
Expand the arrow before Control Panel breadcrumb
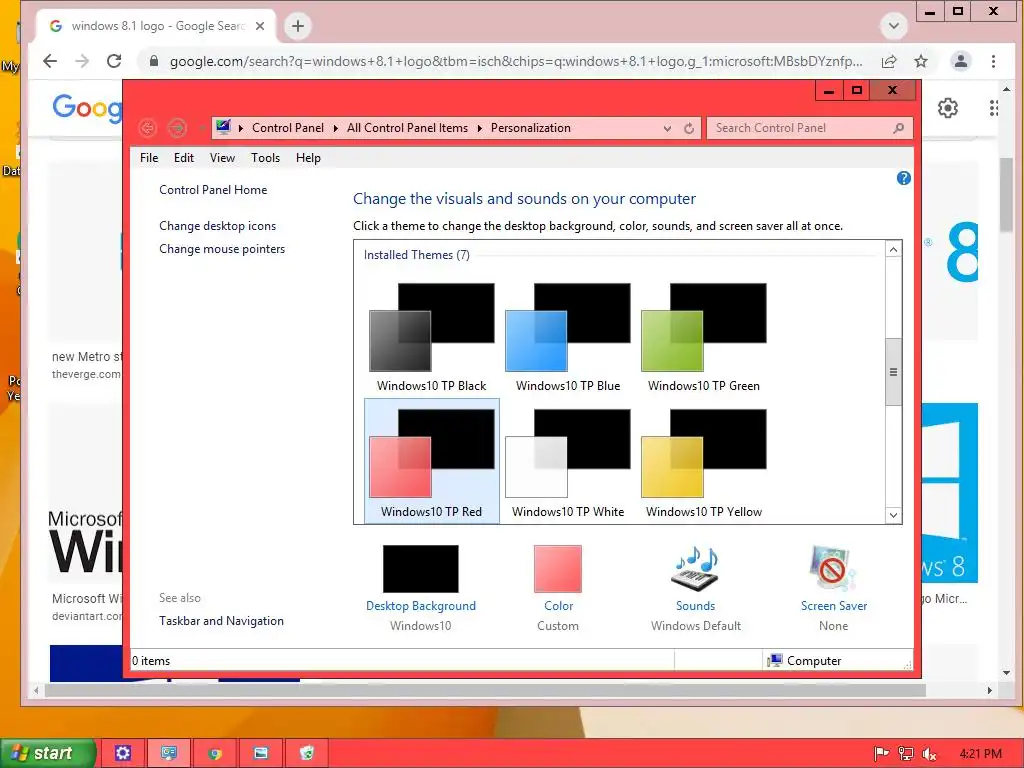point(240,128)
